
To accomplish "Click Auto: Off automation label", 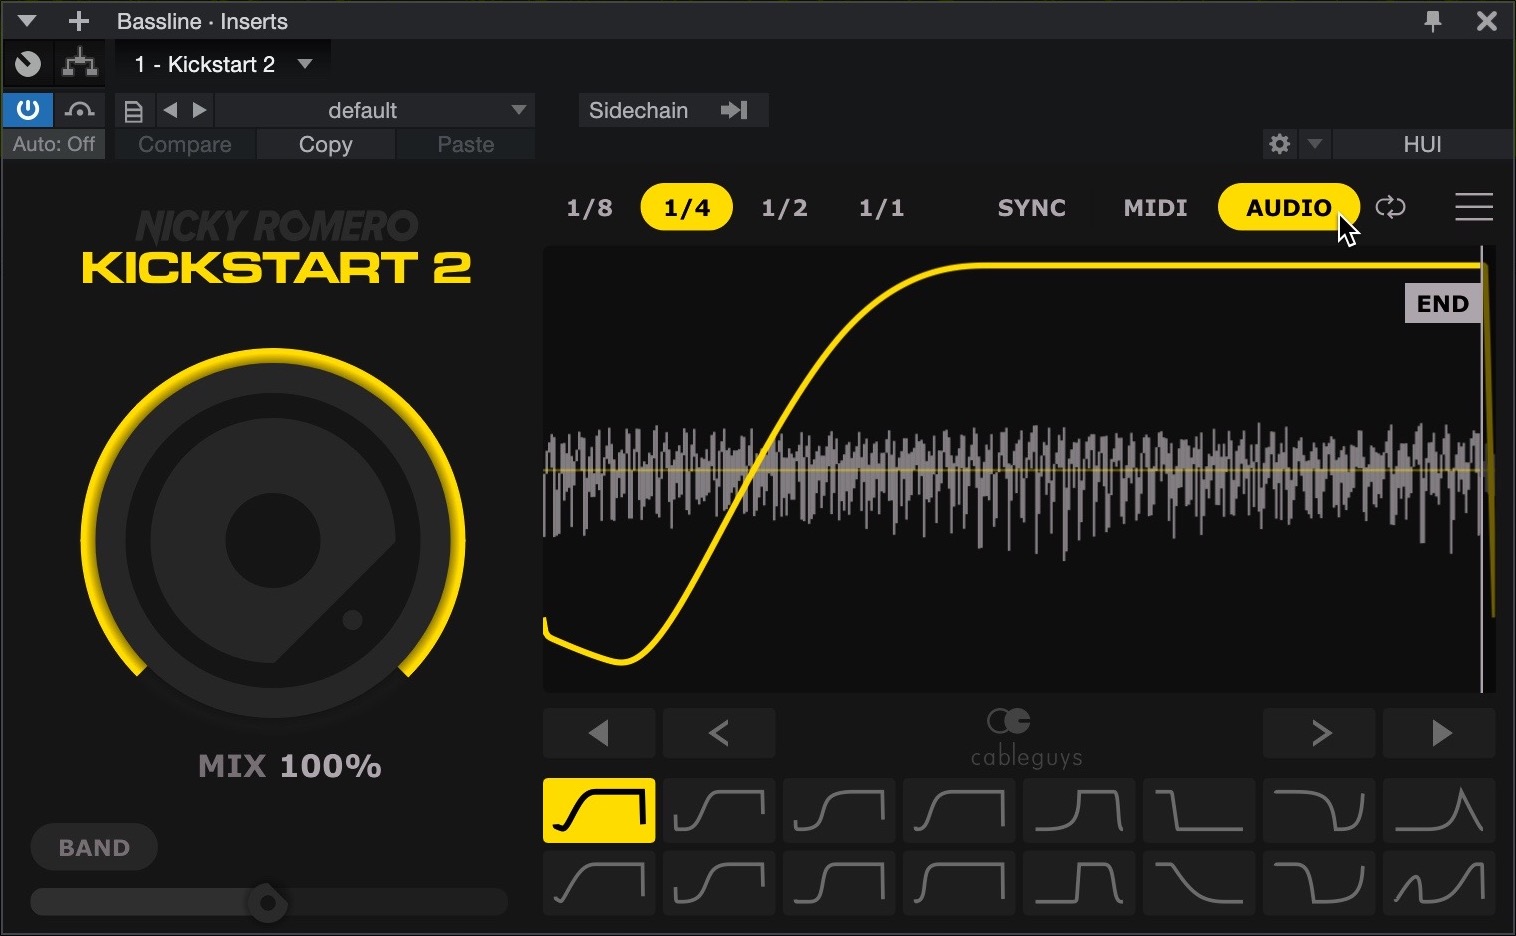I will coord(54,144).
